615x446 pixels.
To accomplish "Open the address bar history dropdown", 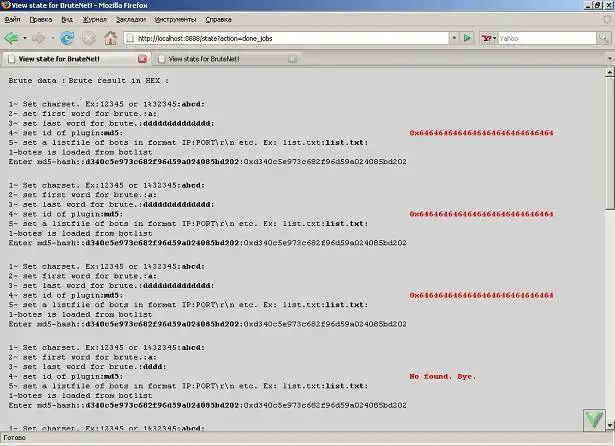I will coord(454,38).
